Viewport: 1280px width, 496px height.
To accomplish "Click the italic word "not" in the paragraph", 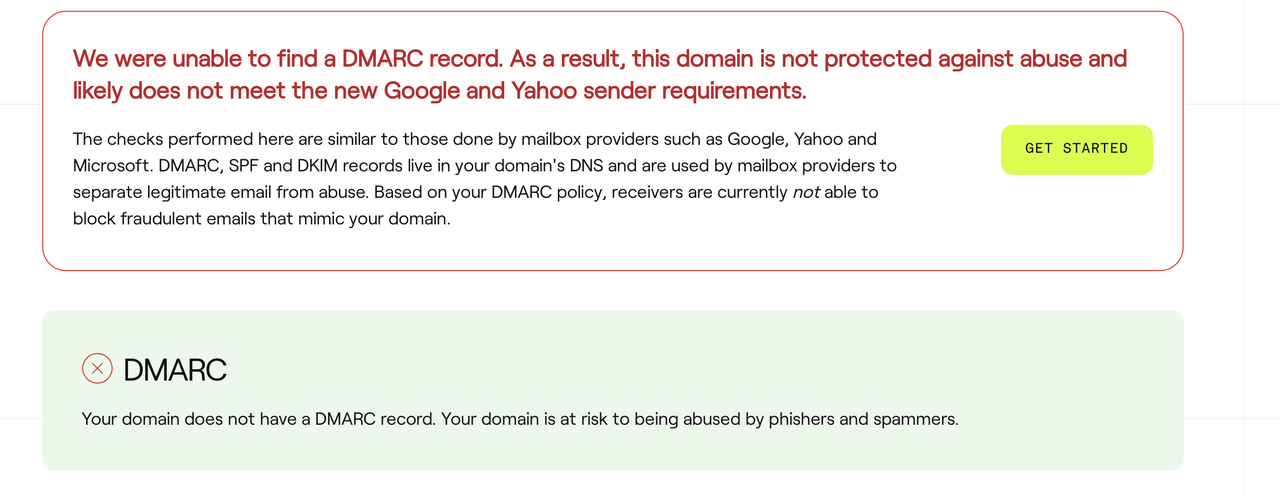I will point(806,191).
